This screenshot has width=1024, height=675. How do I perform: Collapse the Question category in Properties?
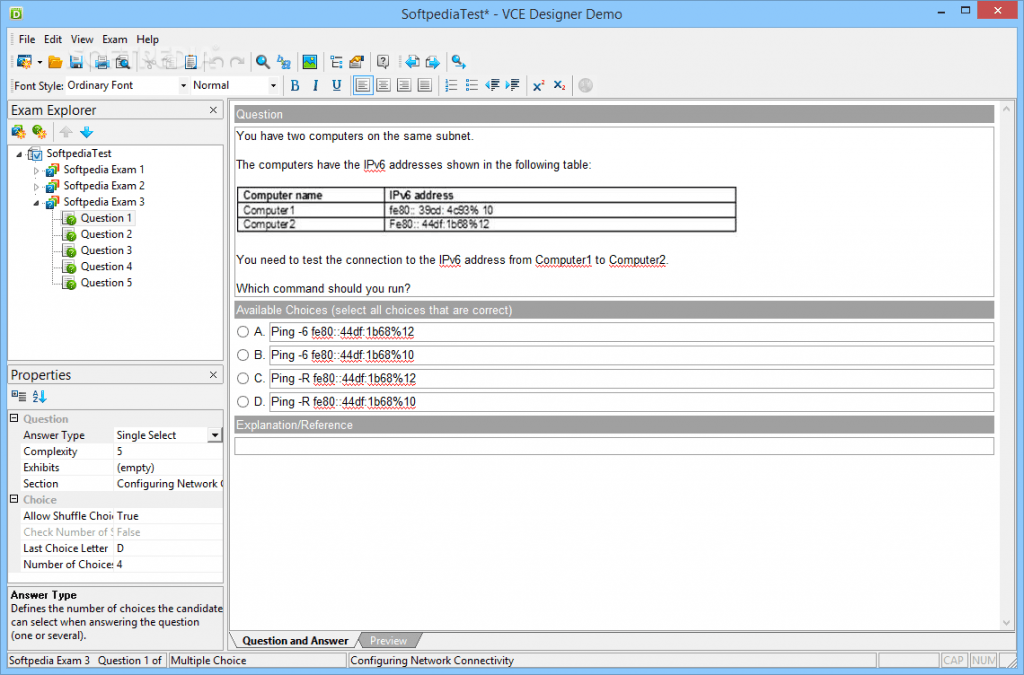tap(13, 418)
